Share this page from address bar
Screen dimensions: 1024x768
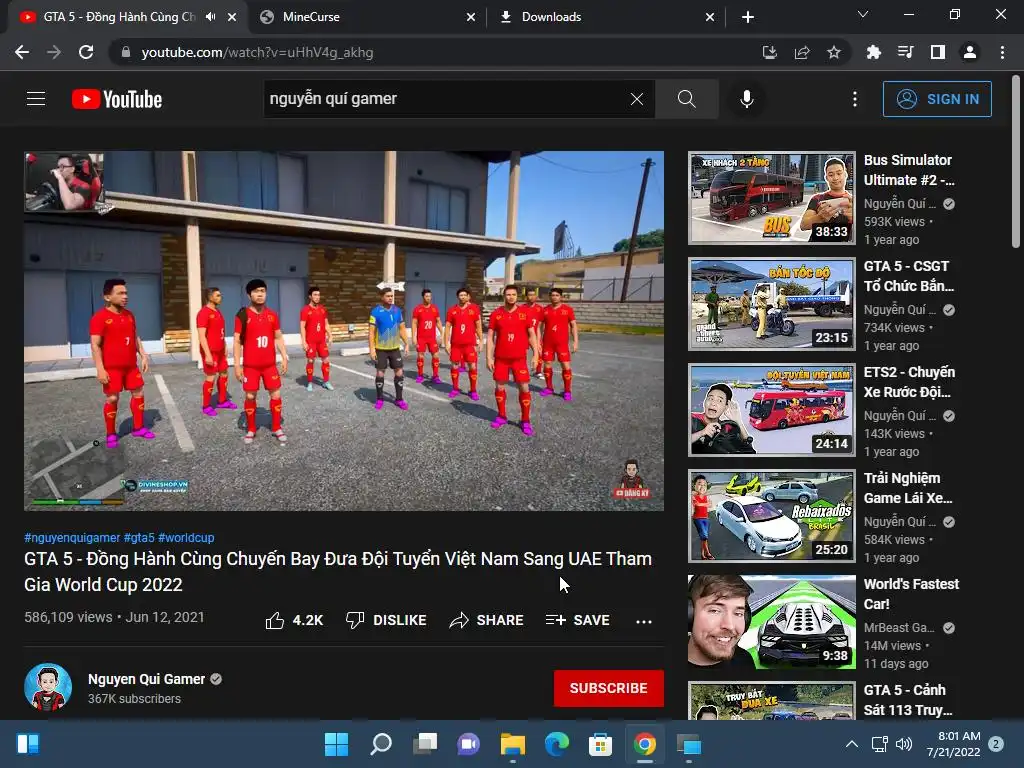pyautogui.click(x=802, y=52)
